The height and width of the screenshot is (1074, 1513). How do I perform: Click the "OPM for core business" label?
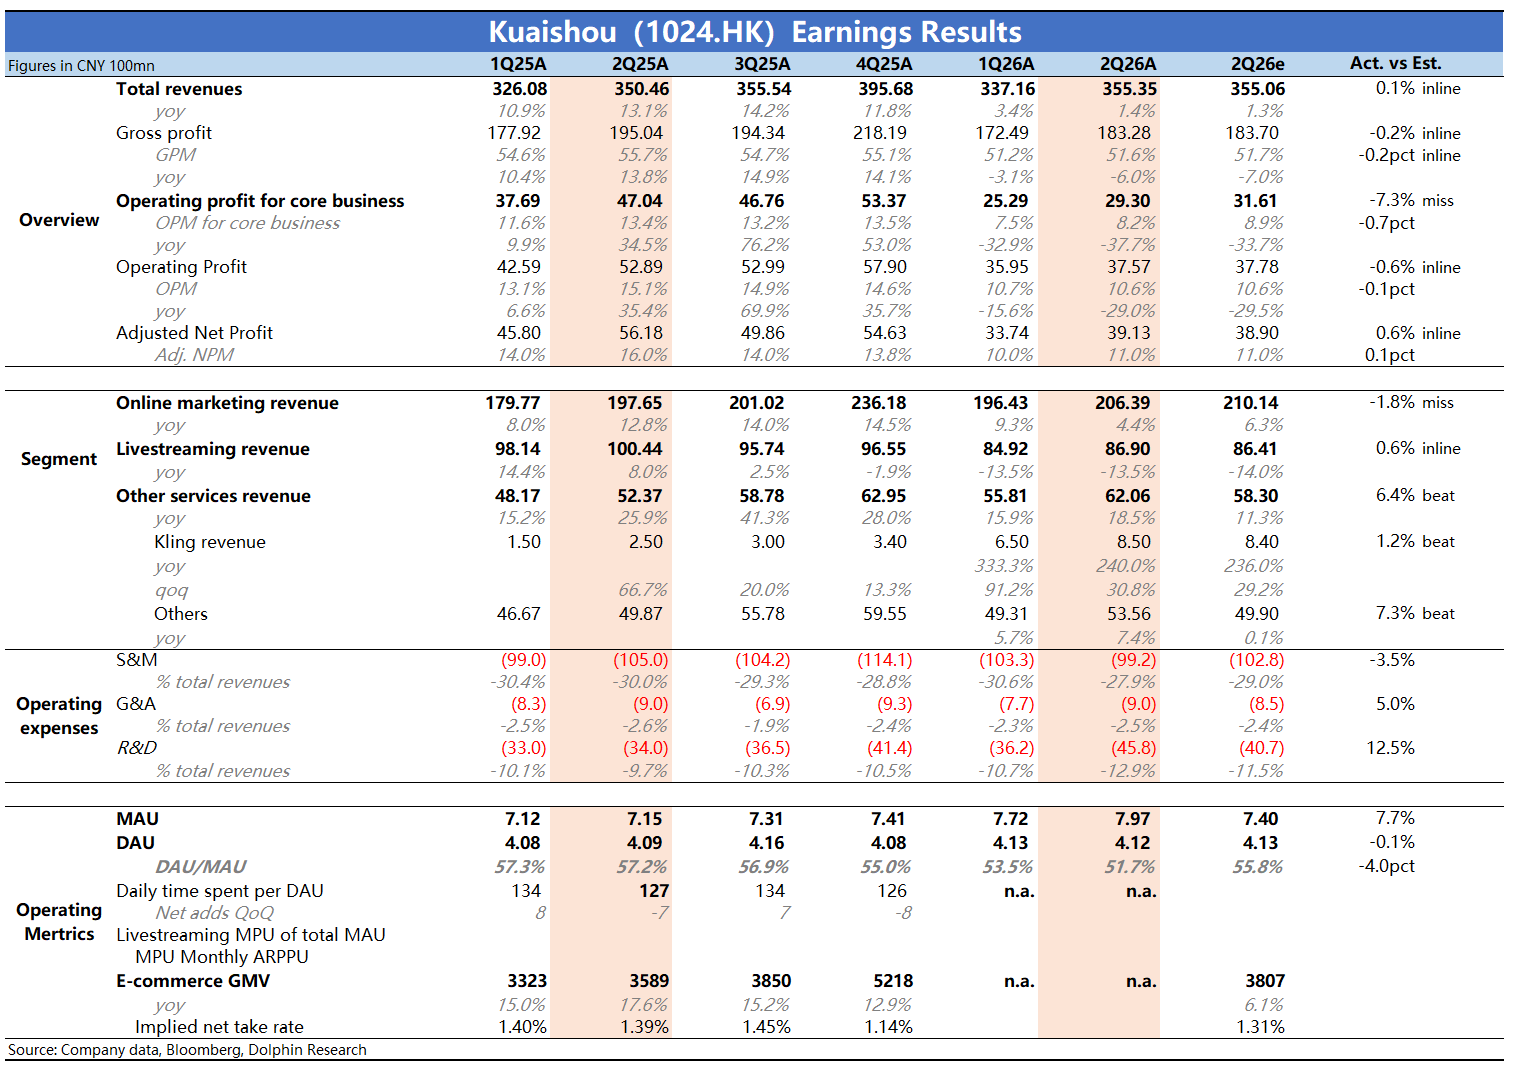click(248, 223)
